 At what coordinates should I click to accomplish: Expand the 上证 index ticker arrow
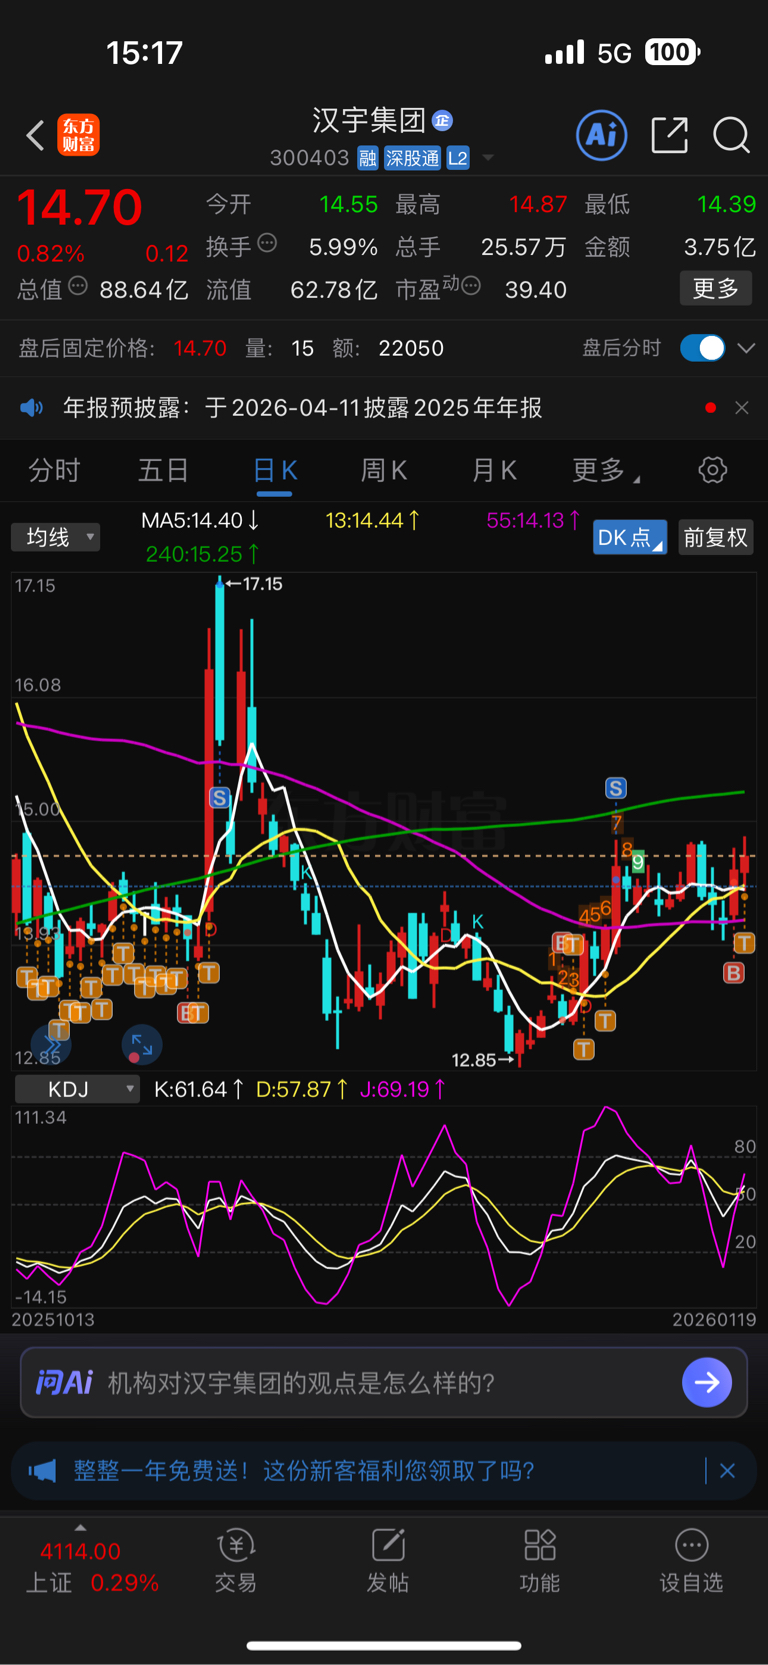(x=80, y=1527)
